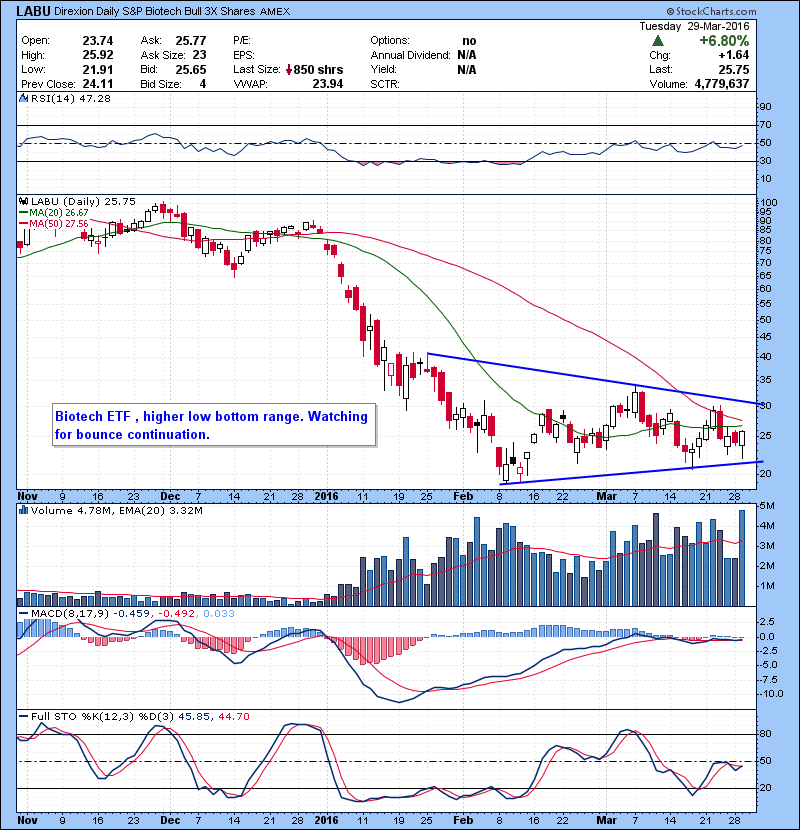This screenshot has width=800, height=830.
Task: Click the LABU (Daily) candlestick icon
Action: tap(23, 201)
